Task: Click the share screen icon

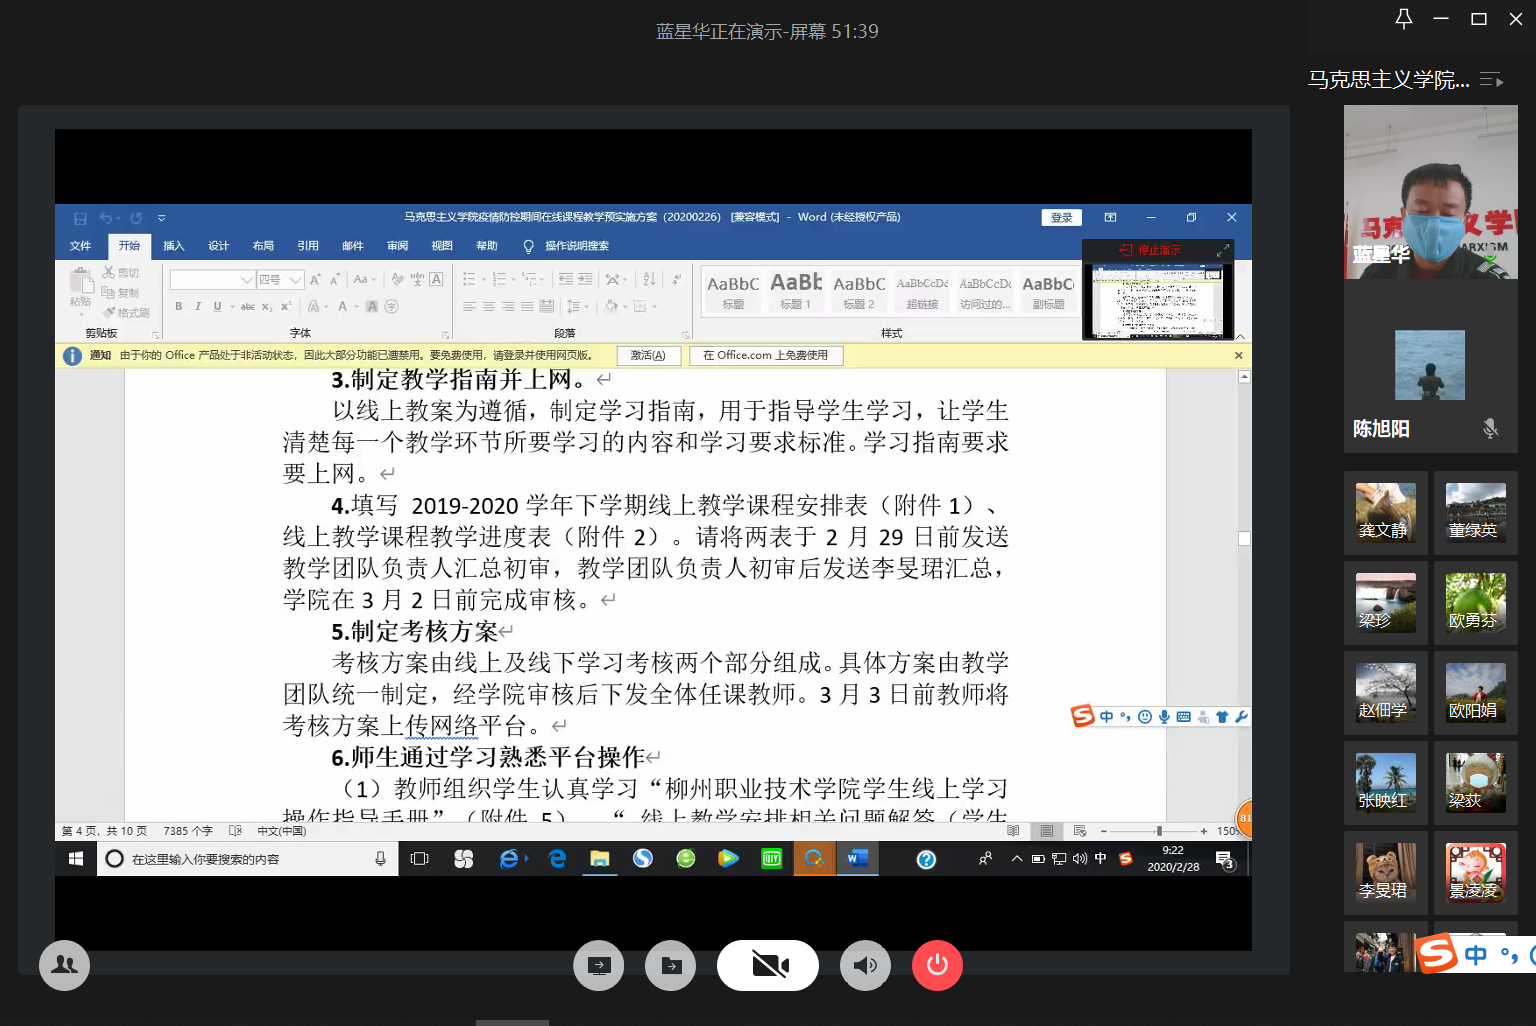Action: pos(598,965)
